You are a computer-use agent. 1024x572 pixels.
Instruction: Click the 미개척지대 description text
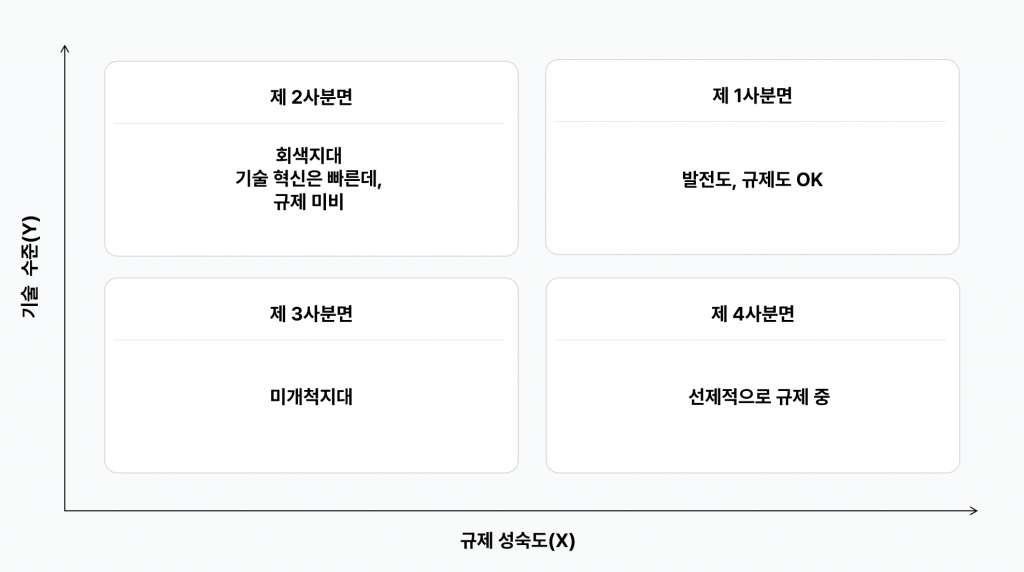pos(311,397)
